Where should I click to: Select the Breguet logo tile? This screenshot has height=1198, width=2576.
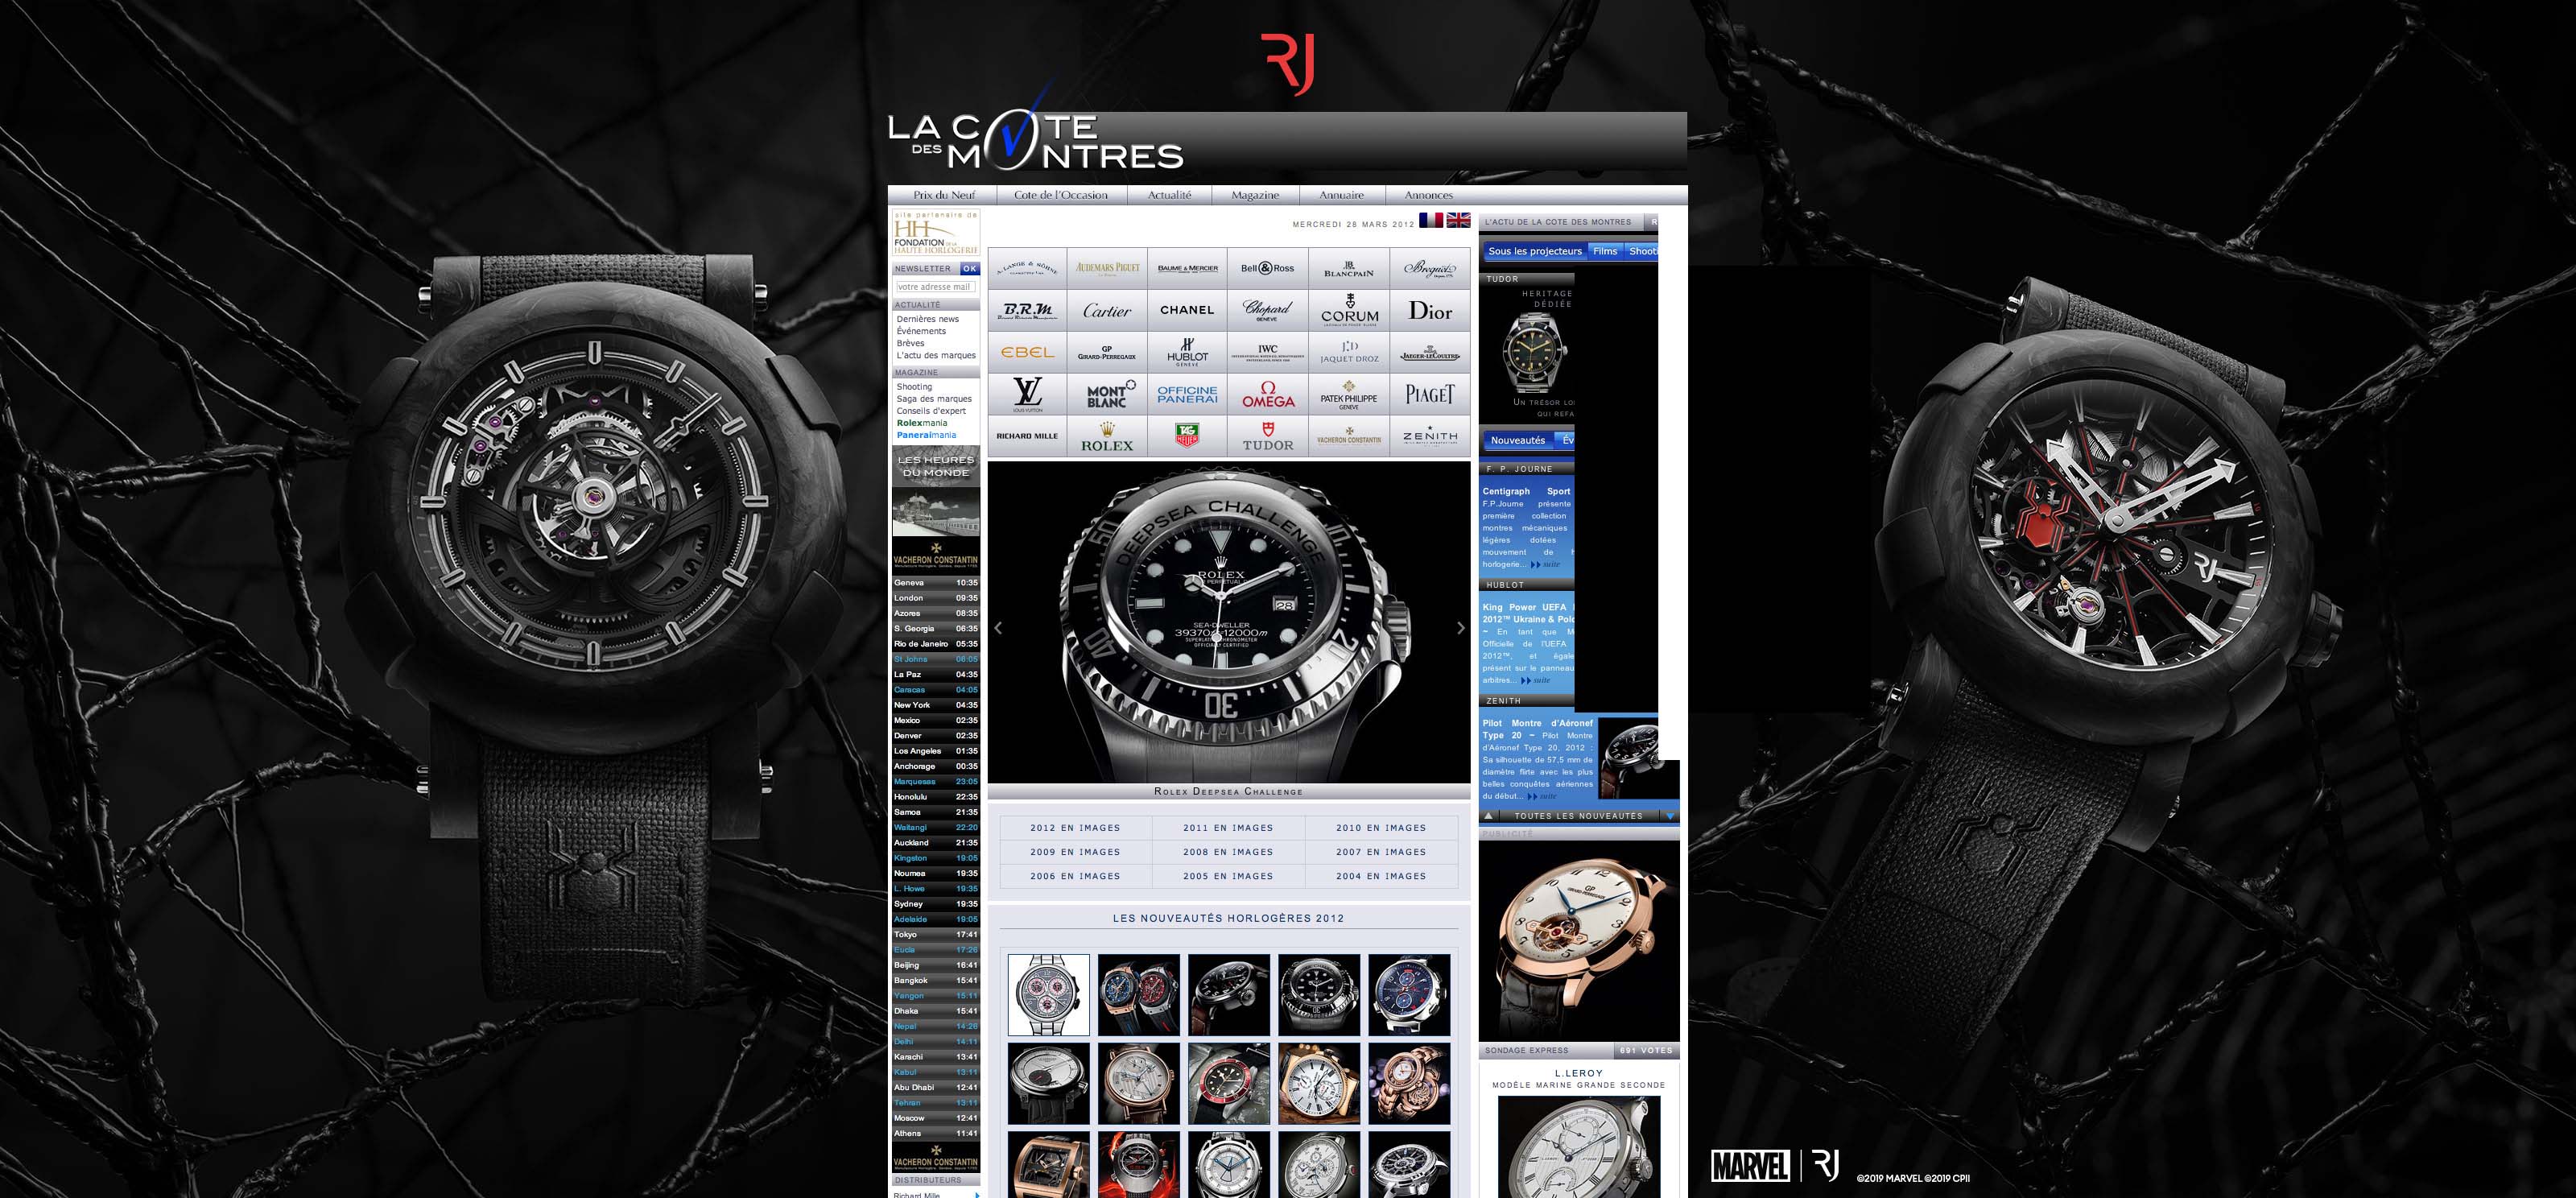pyautogui.click(x=1430, y=268)
